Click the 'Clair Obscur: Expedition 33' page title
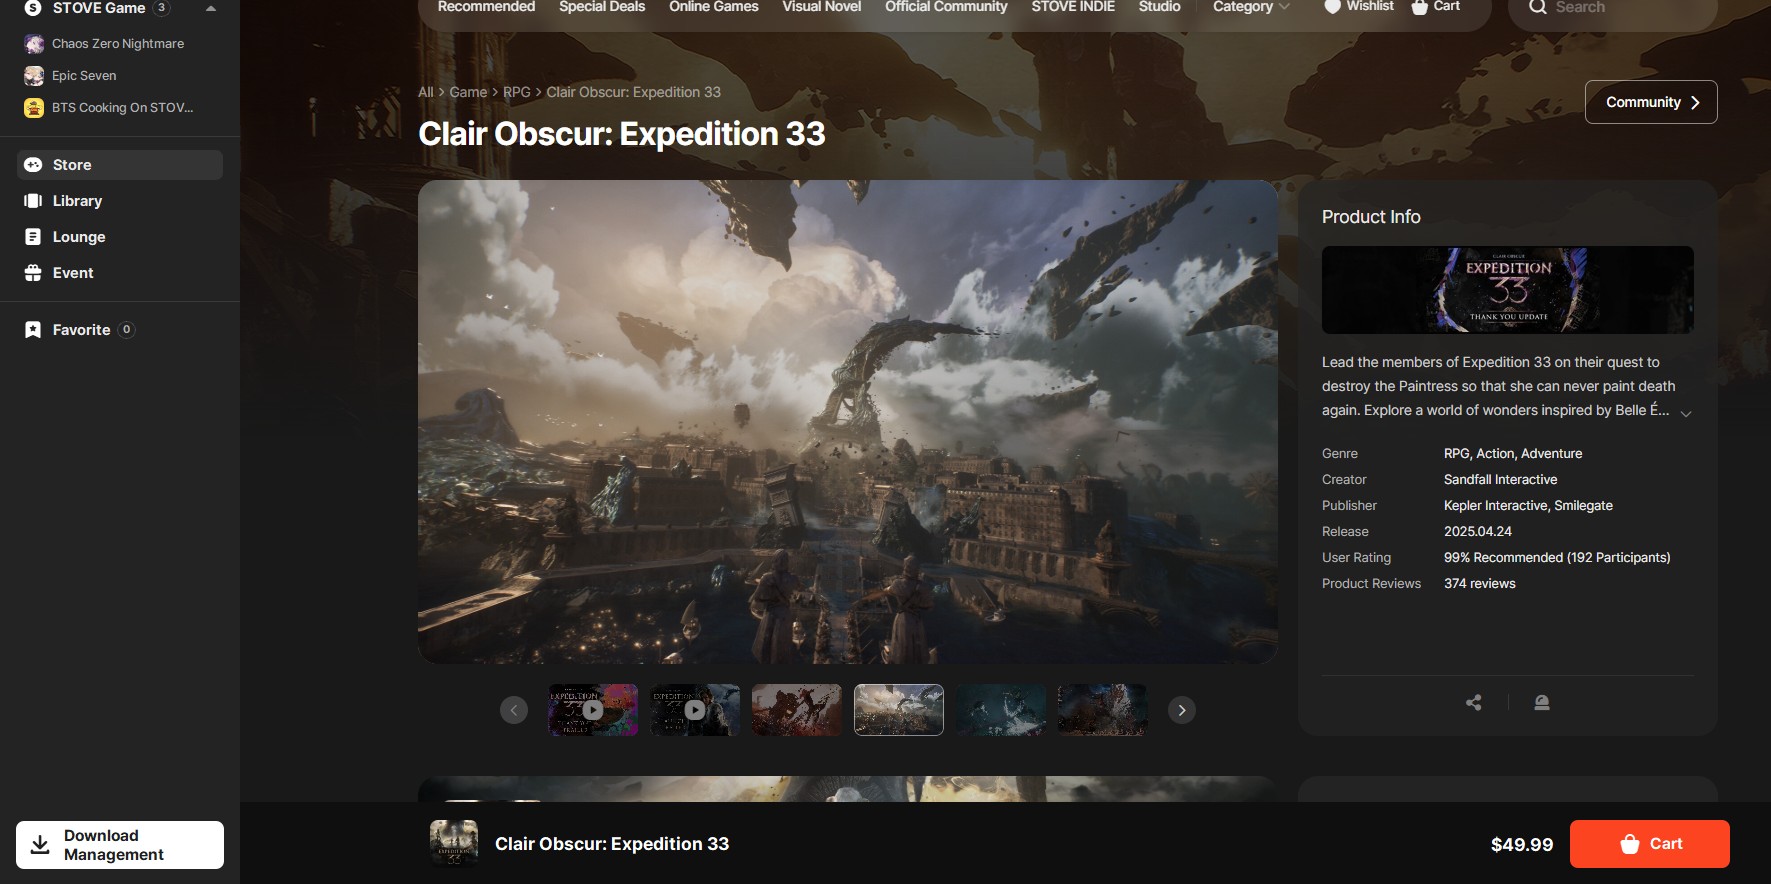 [622, 134]
